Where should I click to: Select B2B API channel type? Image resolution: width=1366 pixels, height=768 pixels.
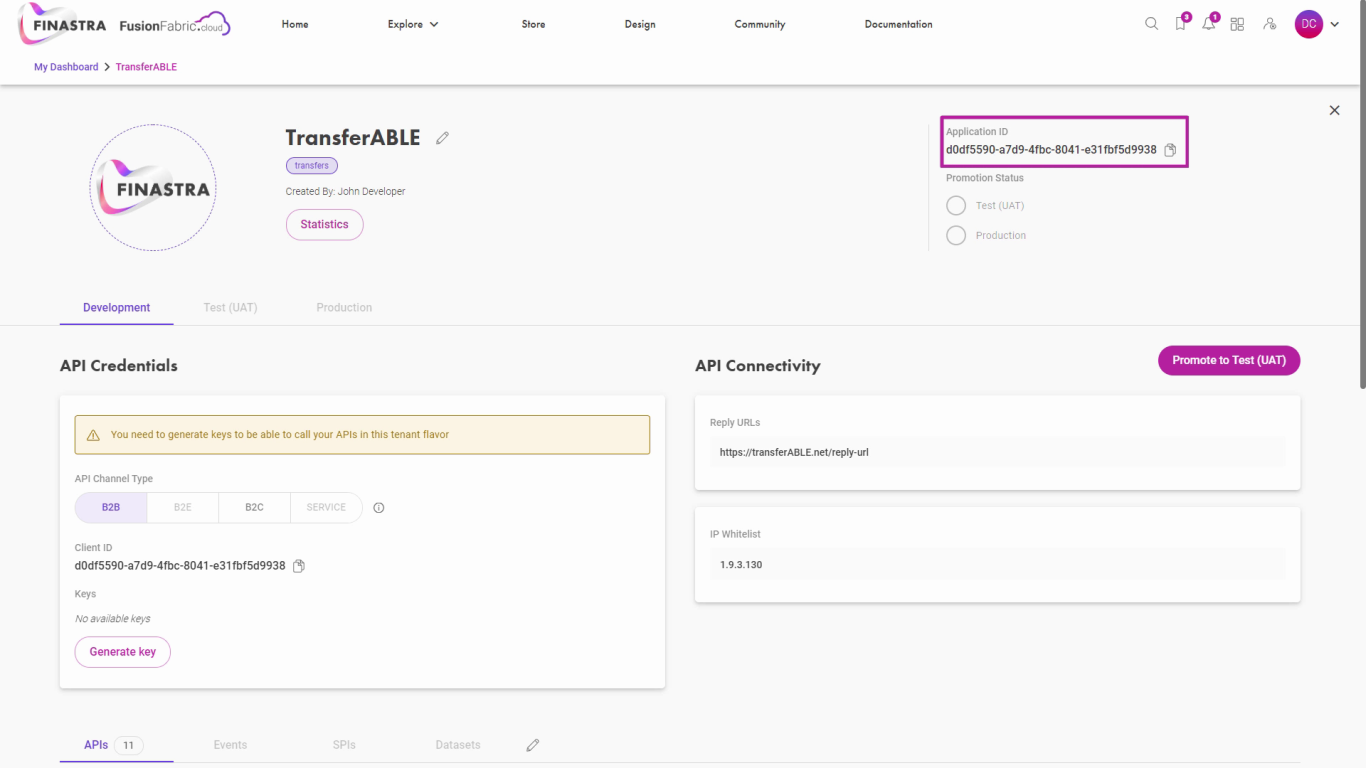(x=111, y=508)
